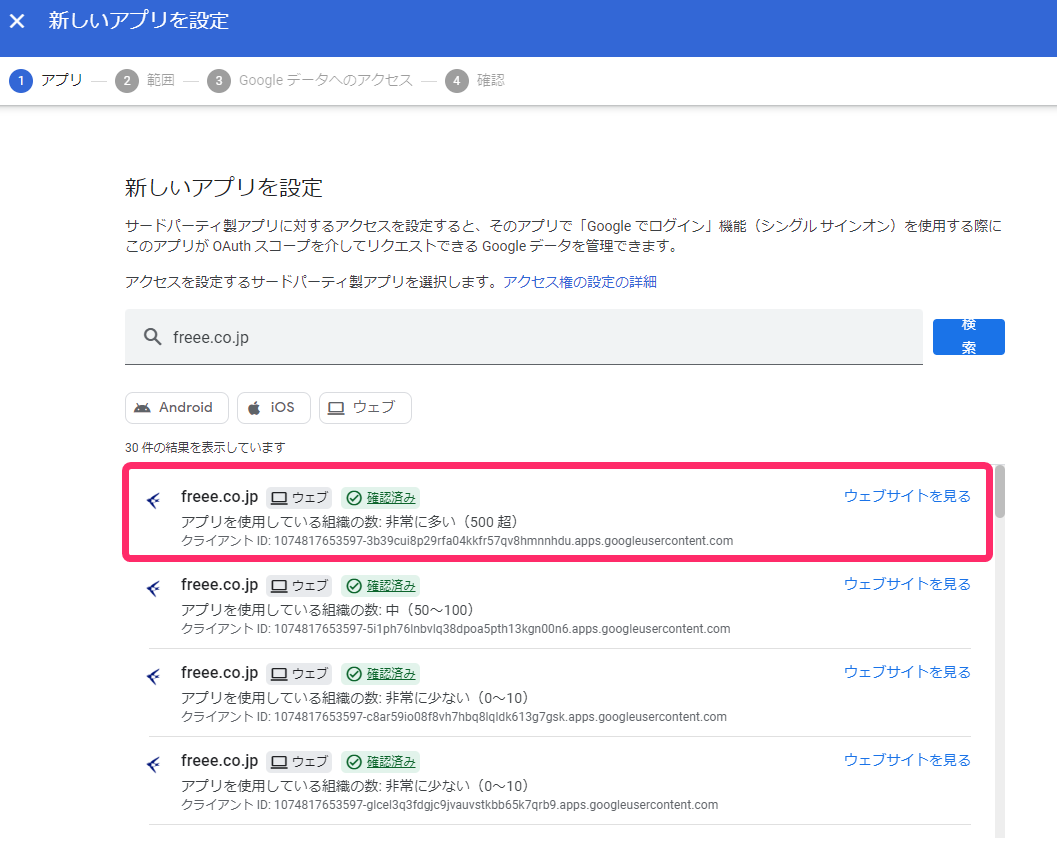Click client ID containing glcel3q3fdgjc9jvauvstkbb65k7qrb9
Screen dimensions: 1057x865
point(450,805)
